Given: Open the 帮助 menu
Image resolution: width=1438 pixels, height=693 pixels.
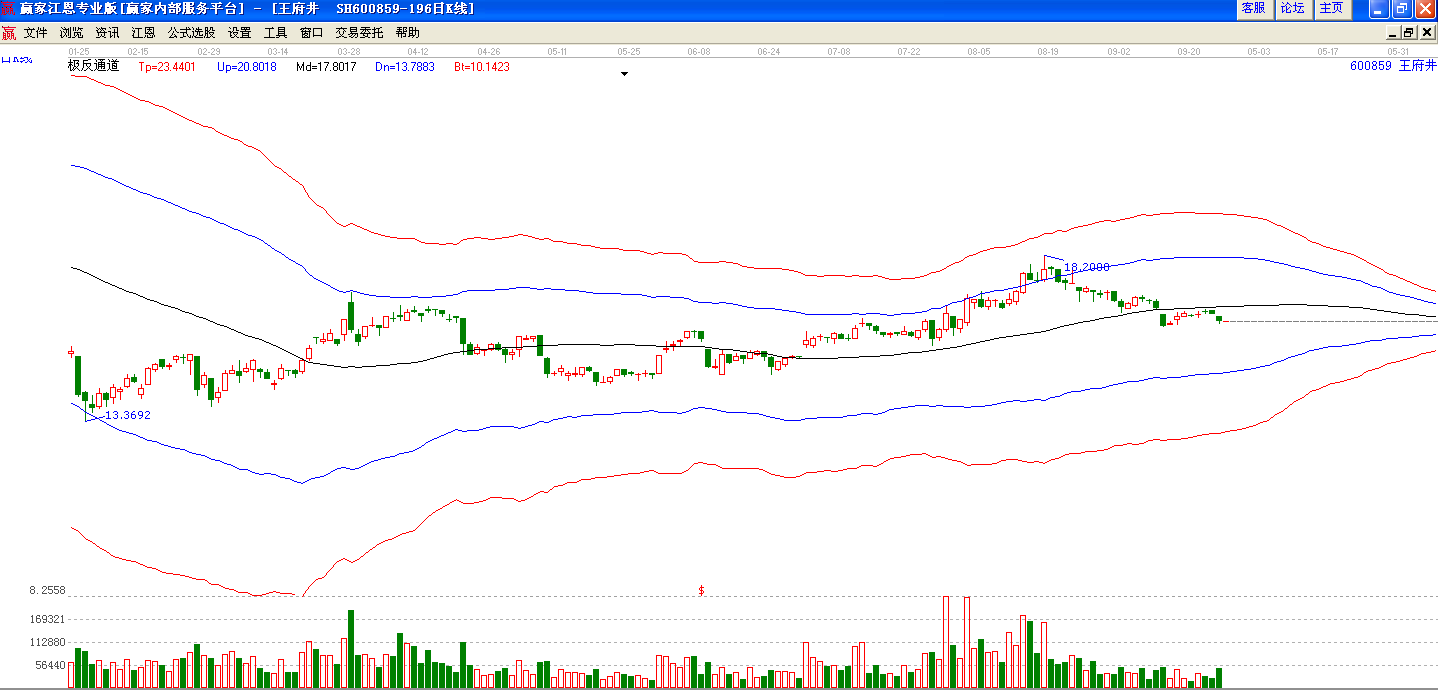Looking at the screenshot, I should coord(407,33).
